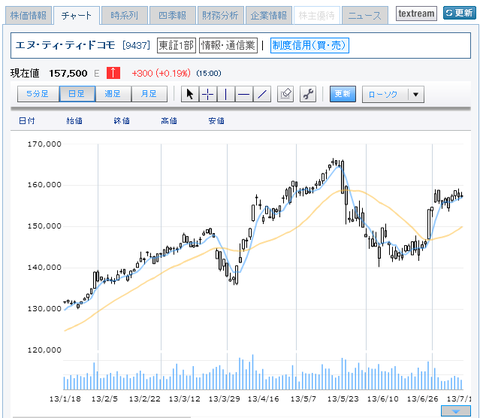Click the horizontal scrollbar under the chart
Image resolution: width=480 pixels, height=418 pixels.
(x=102, y=417)
